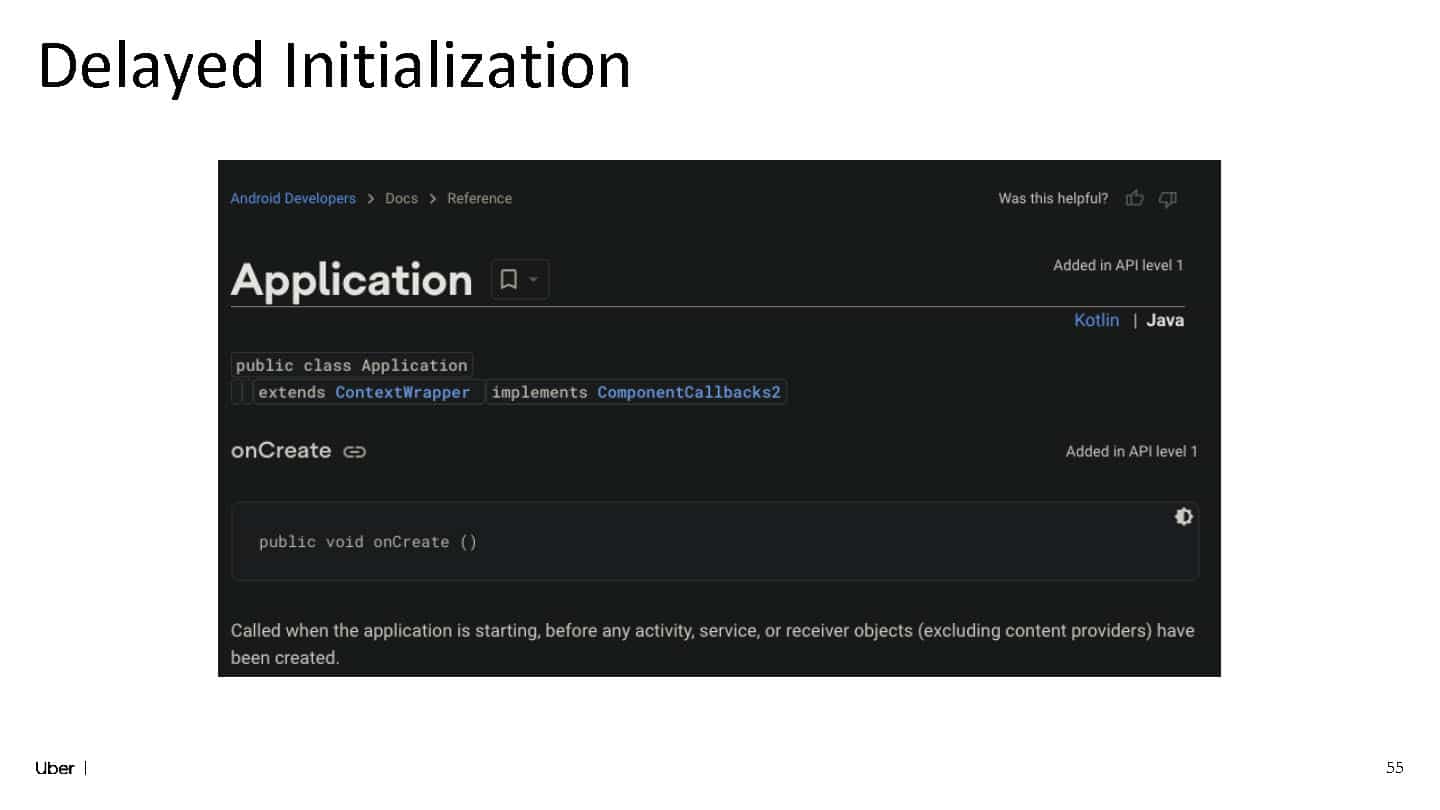The height and width of the screenshot is (810, 1440).
Task: Toggle dark theme icon in code block
Action: [1183, 516]
